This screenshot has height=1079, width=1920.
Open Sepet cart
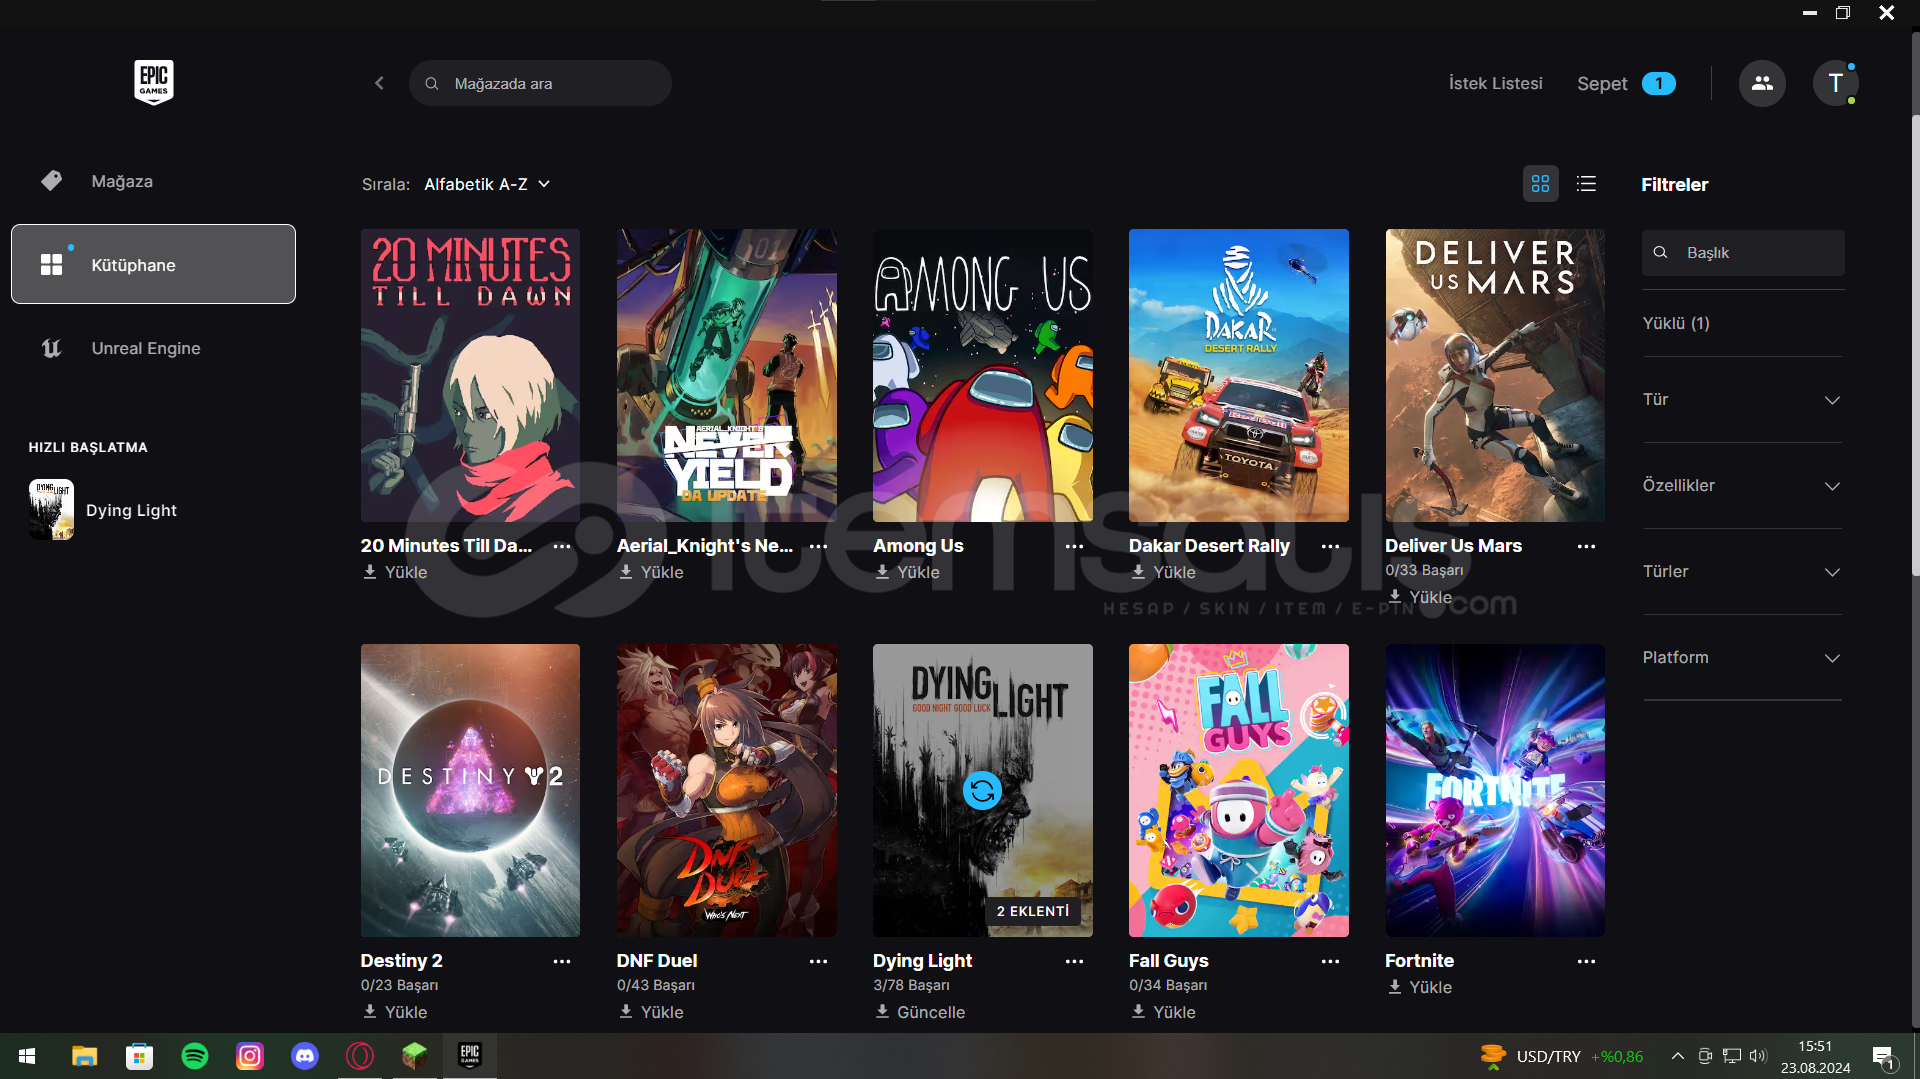tap(1626, 84)
